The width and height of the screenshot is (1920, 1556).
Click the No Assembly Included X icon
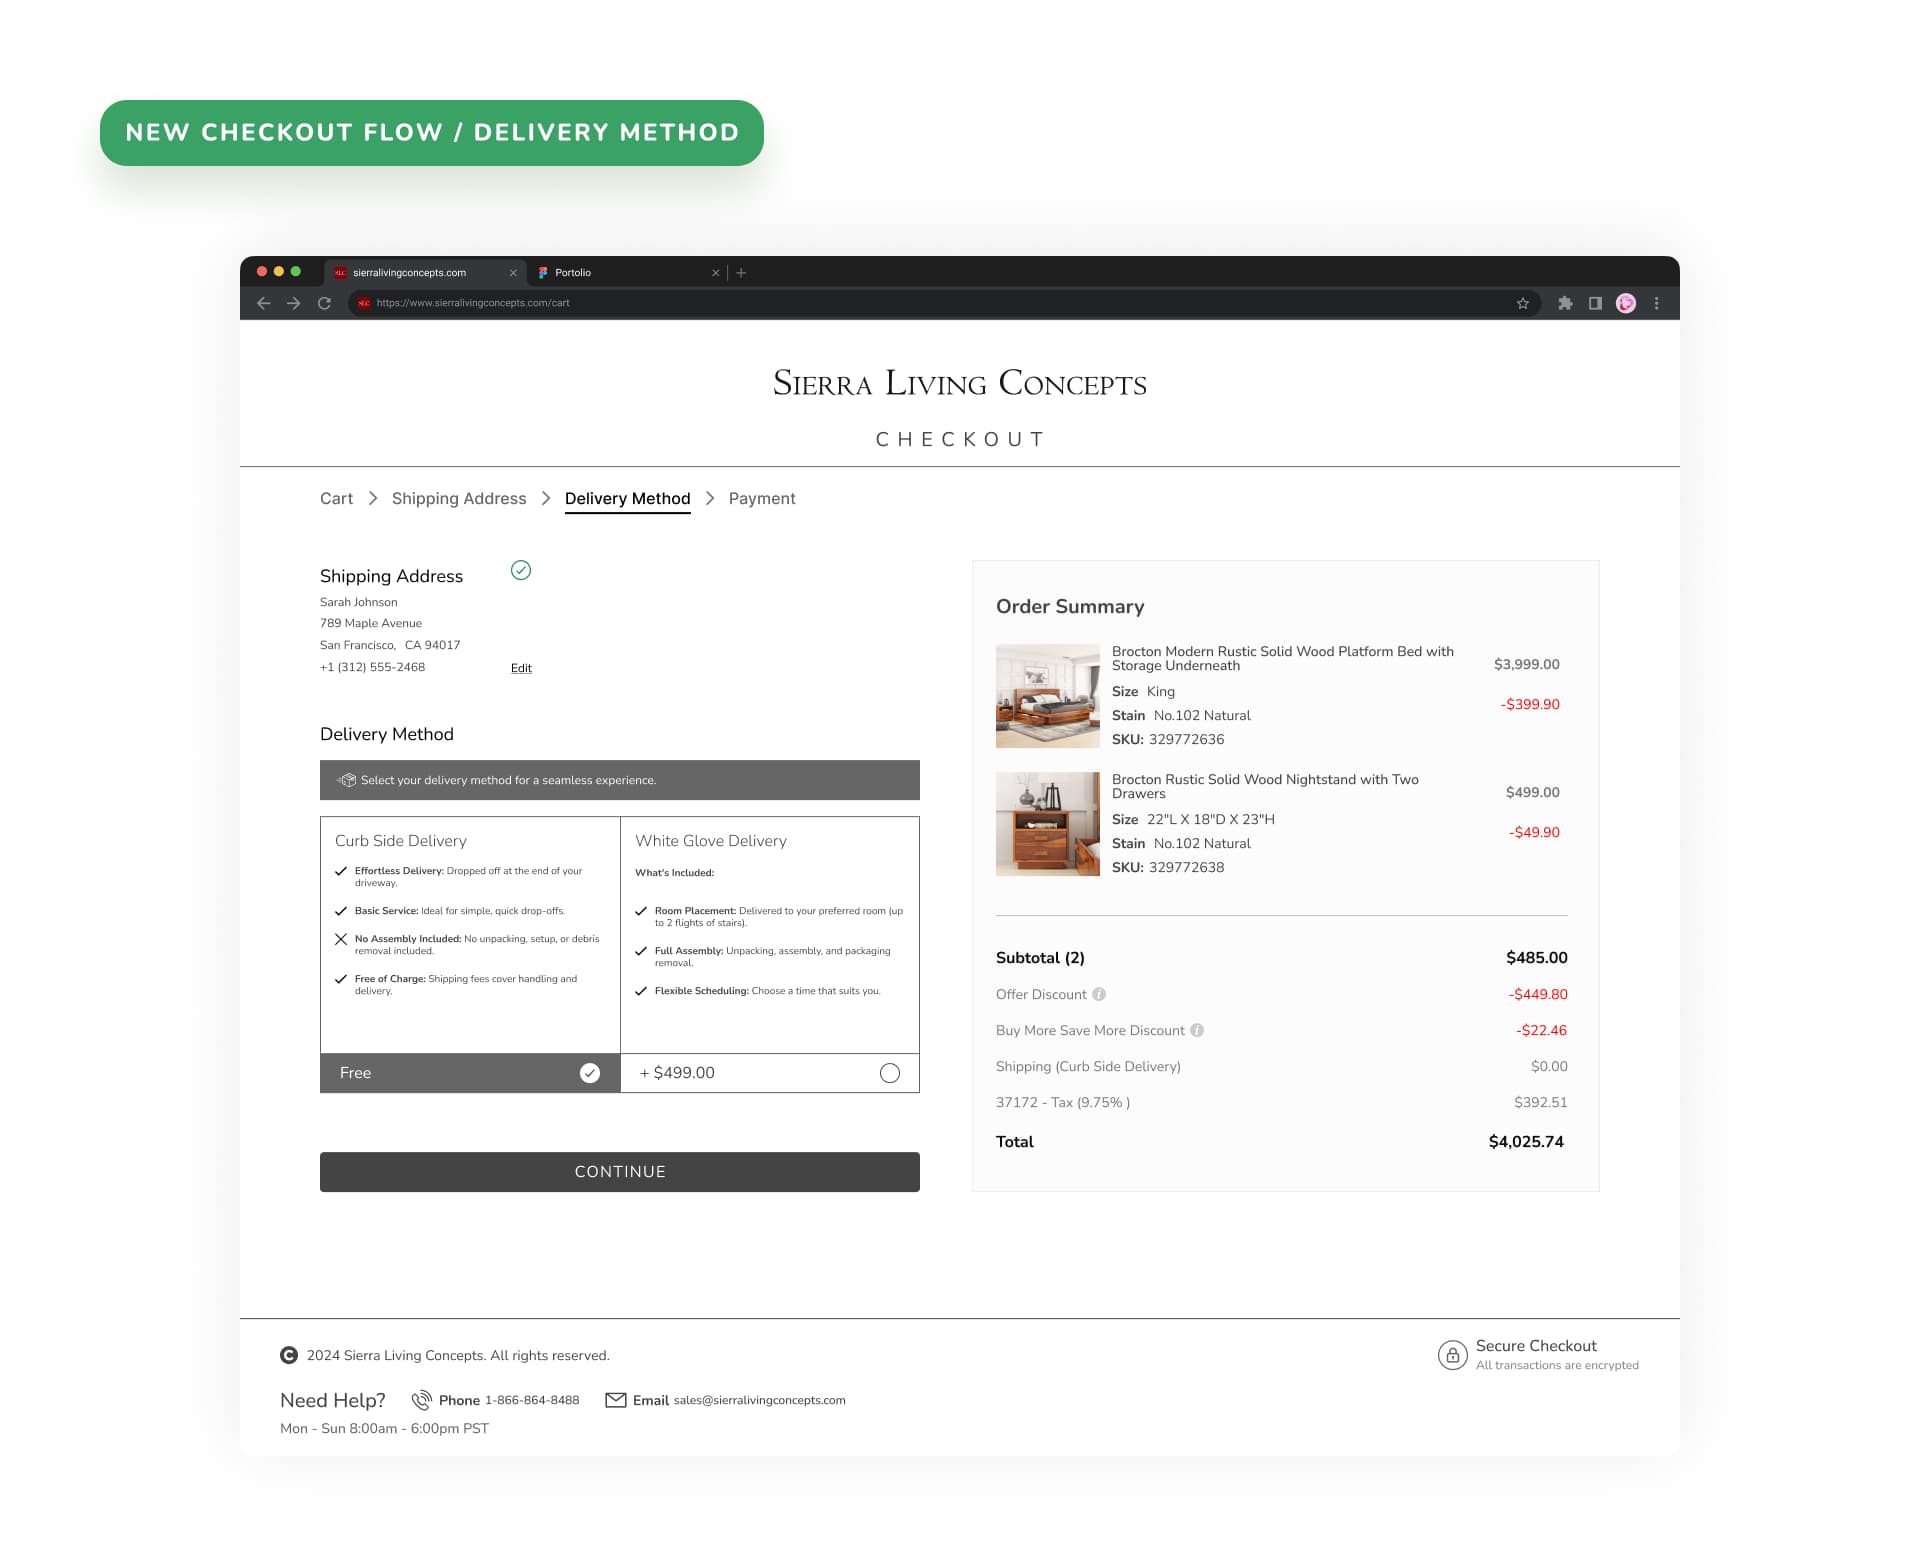[x=341, y=939]
